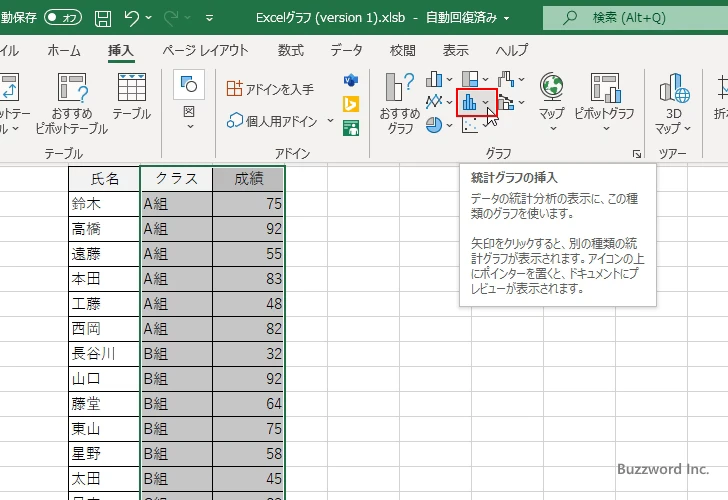This screenshot has width=728, height=500.
Task: Click the Save disk icon
Action: tap(103, 18)
